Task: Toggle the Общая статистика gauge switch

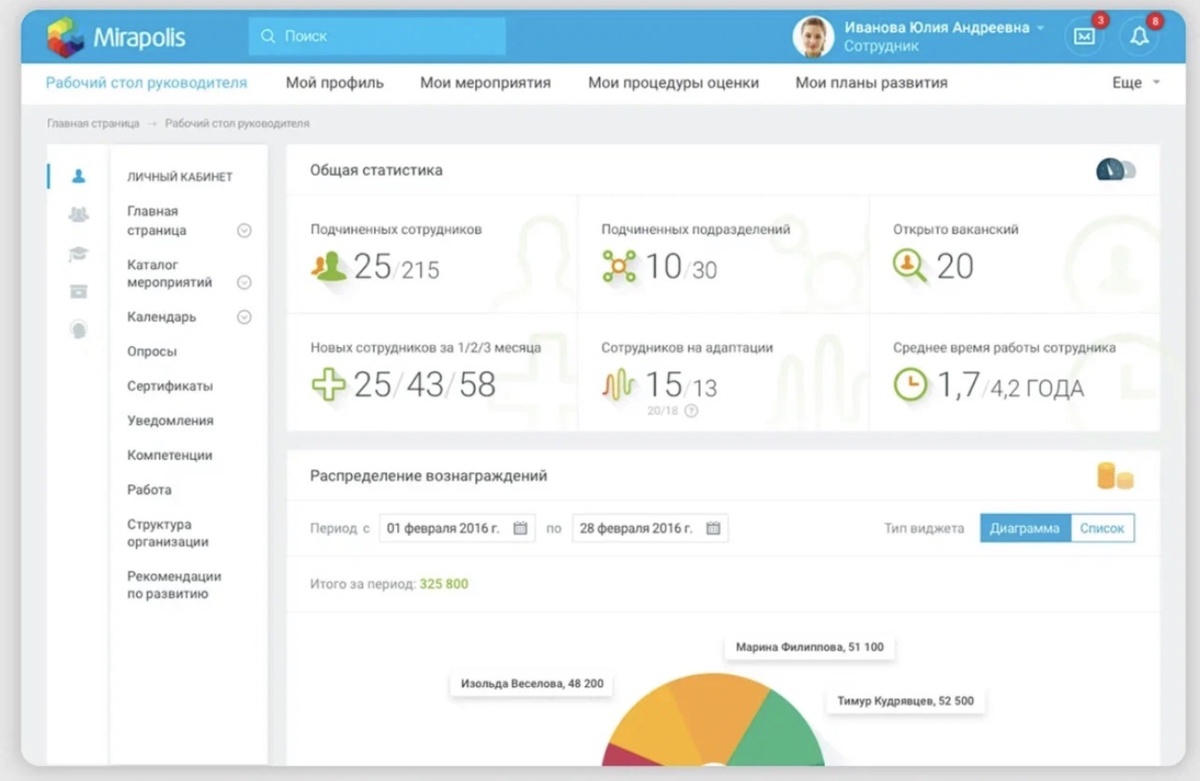Action: (1116, 169)
